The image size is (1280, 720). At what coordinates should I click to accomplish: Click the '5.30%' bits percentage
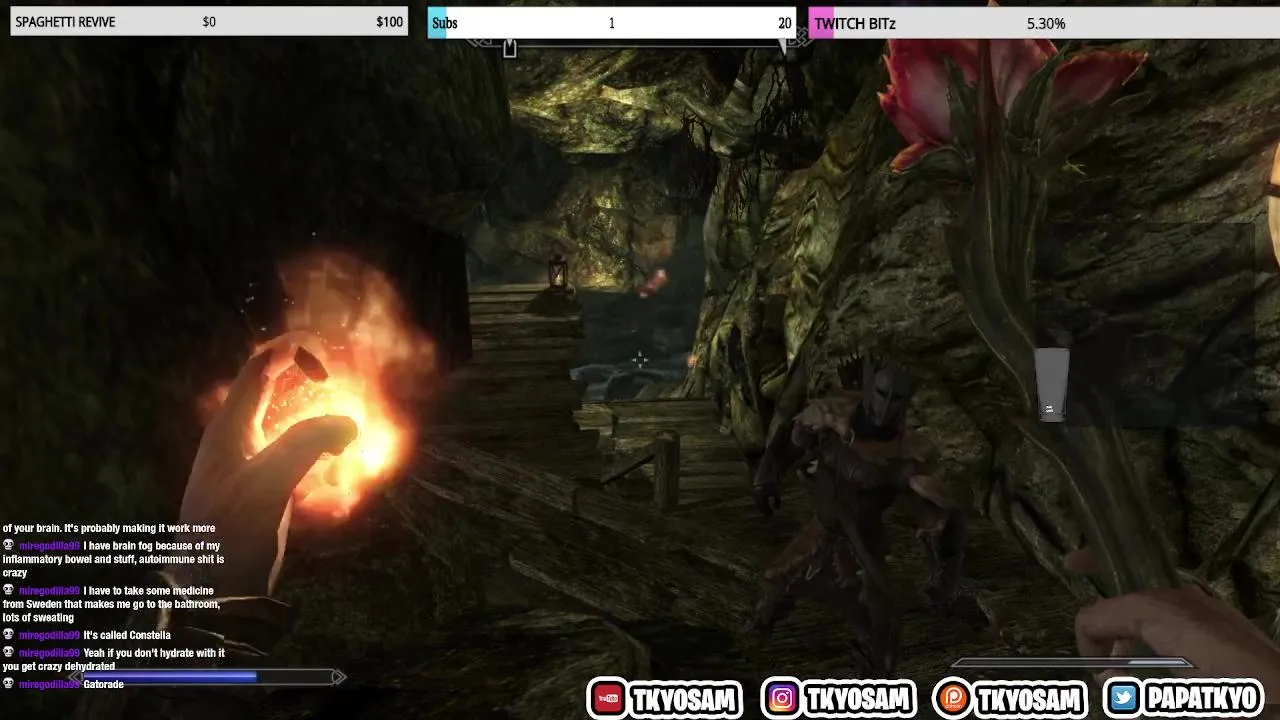[x=1046, y=23]
